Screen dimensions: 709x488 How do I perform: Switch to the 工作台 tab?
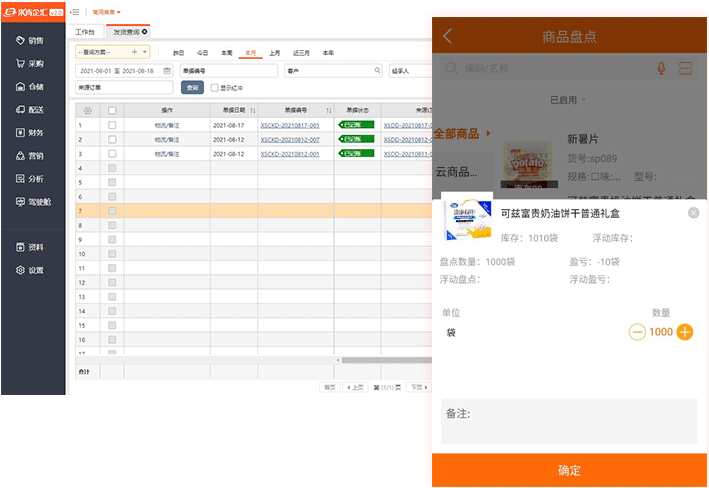point(86,32)
